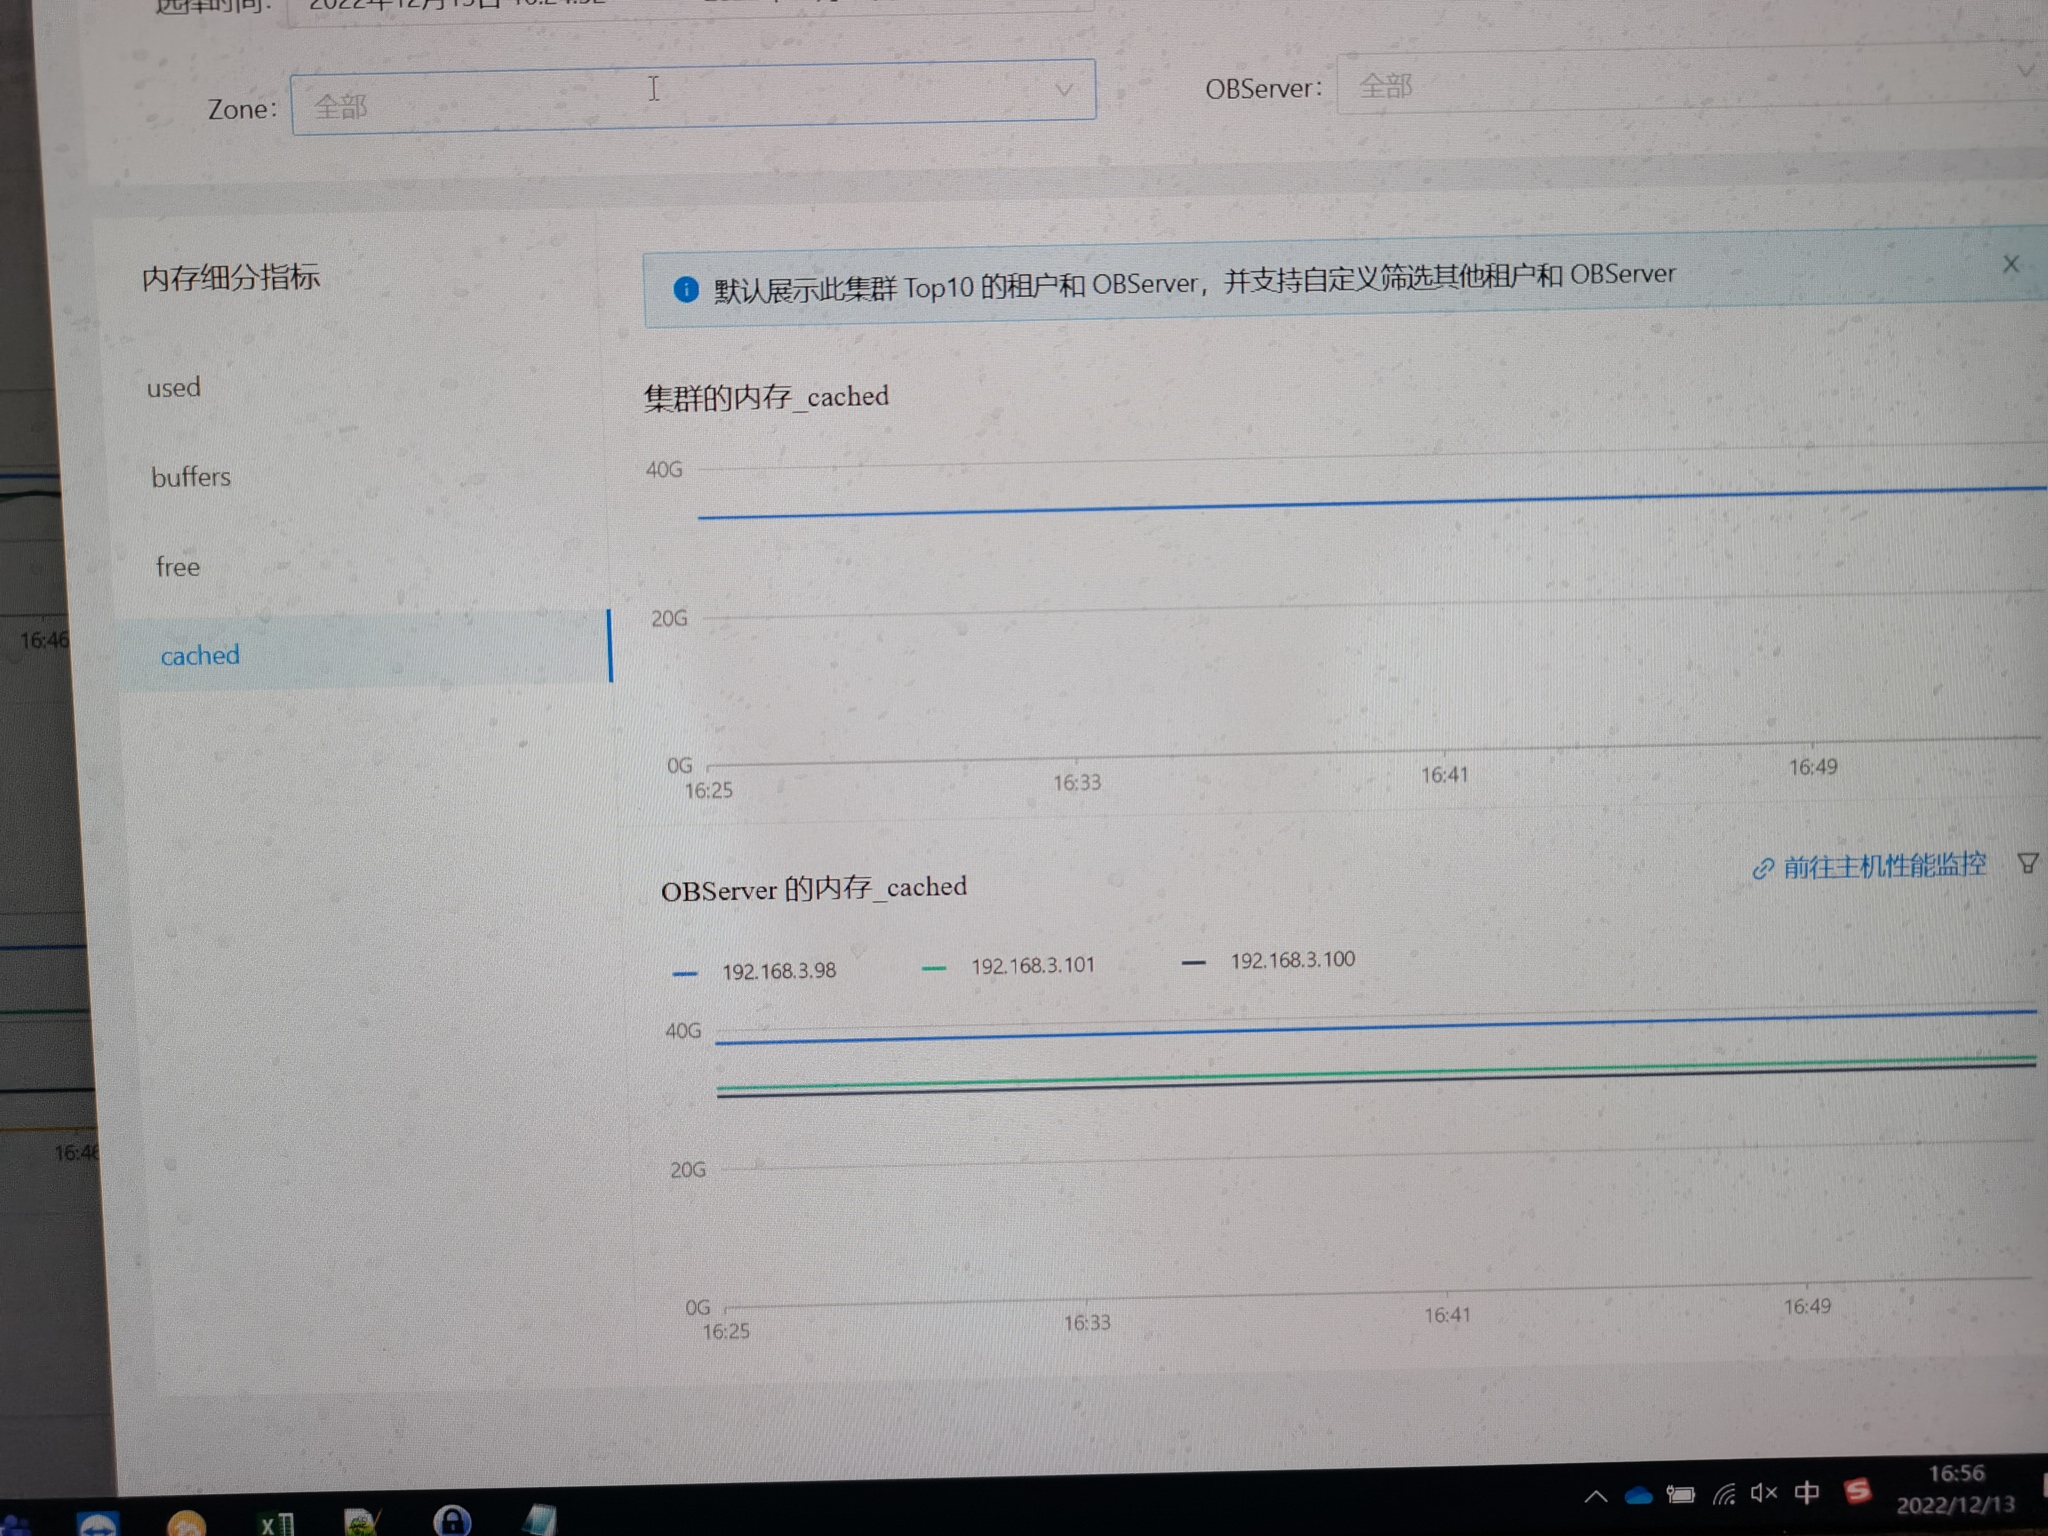Open the filter icon beside 前往主机性能监控
This screenshot has height=1536, width=2048.
2028,863
